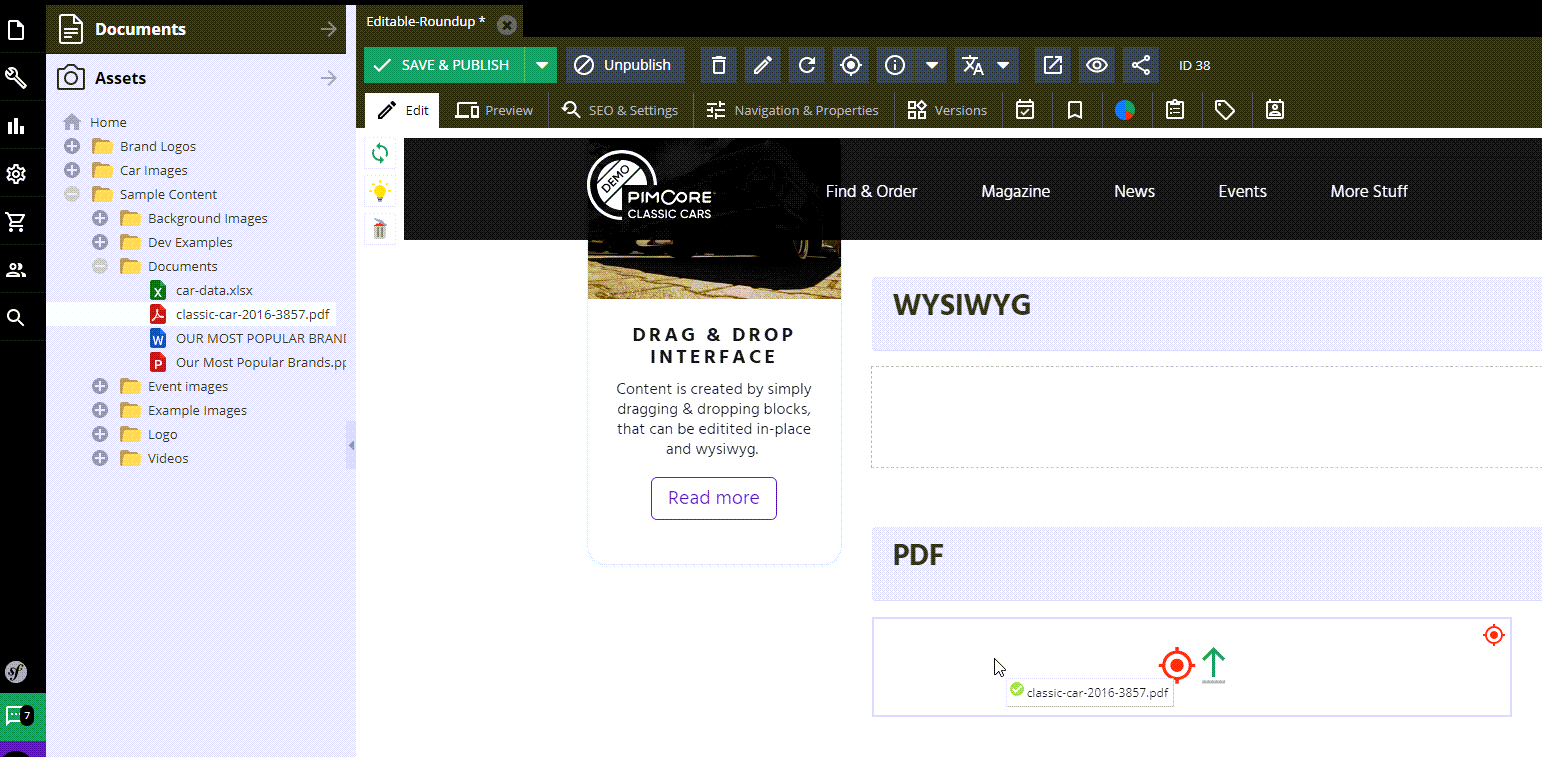Switch to the Preview tab
This screenshot has height=757, width=1542.
pos(494,110)
